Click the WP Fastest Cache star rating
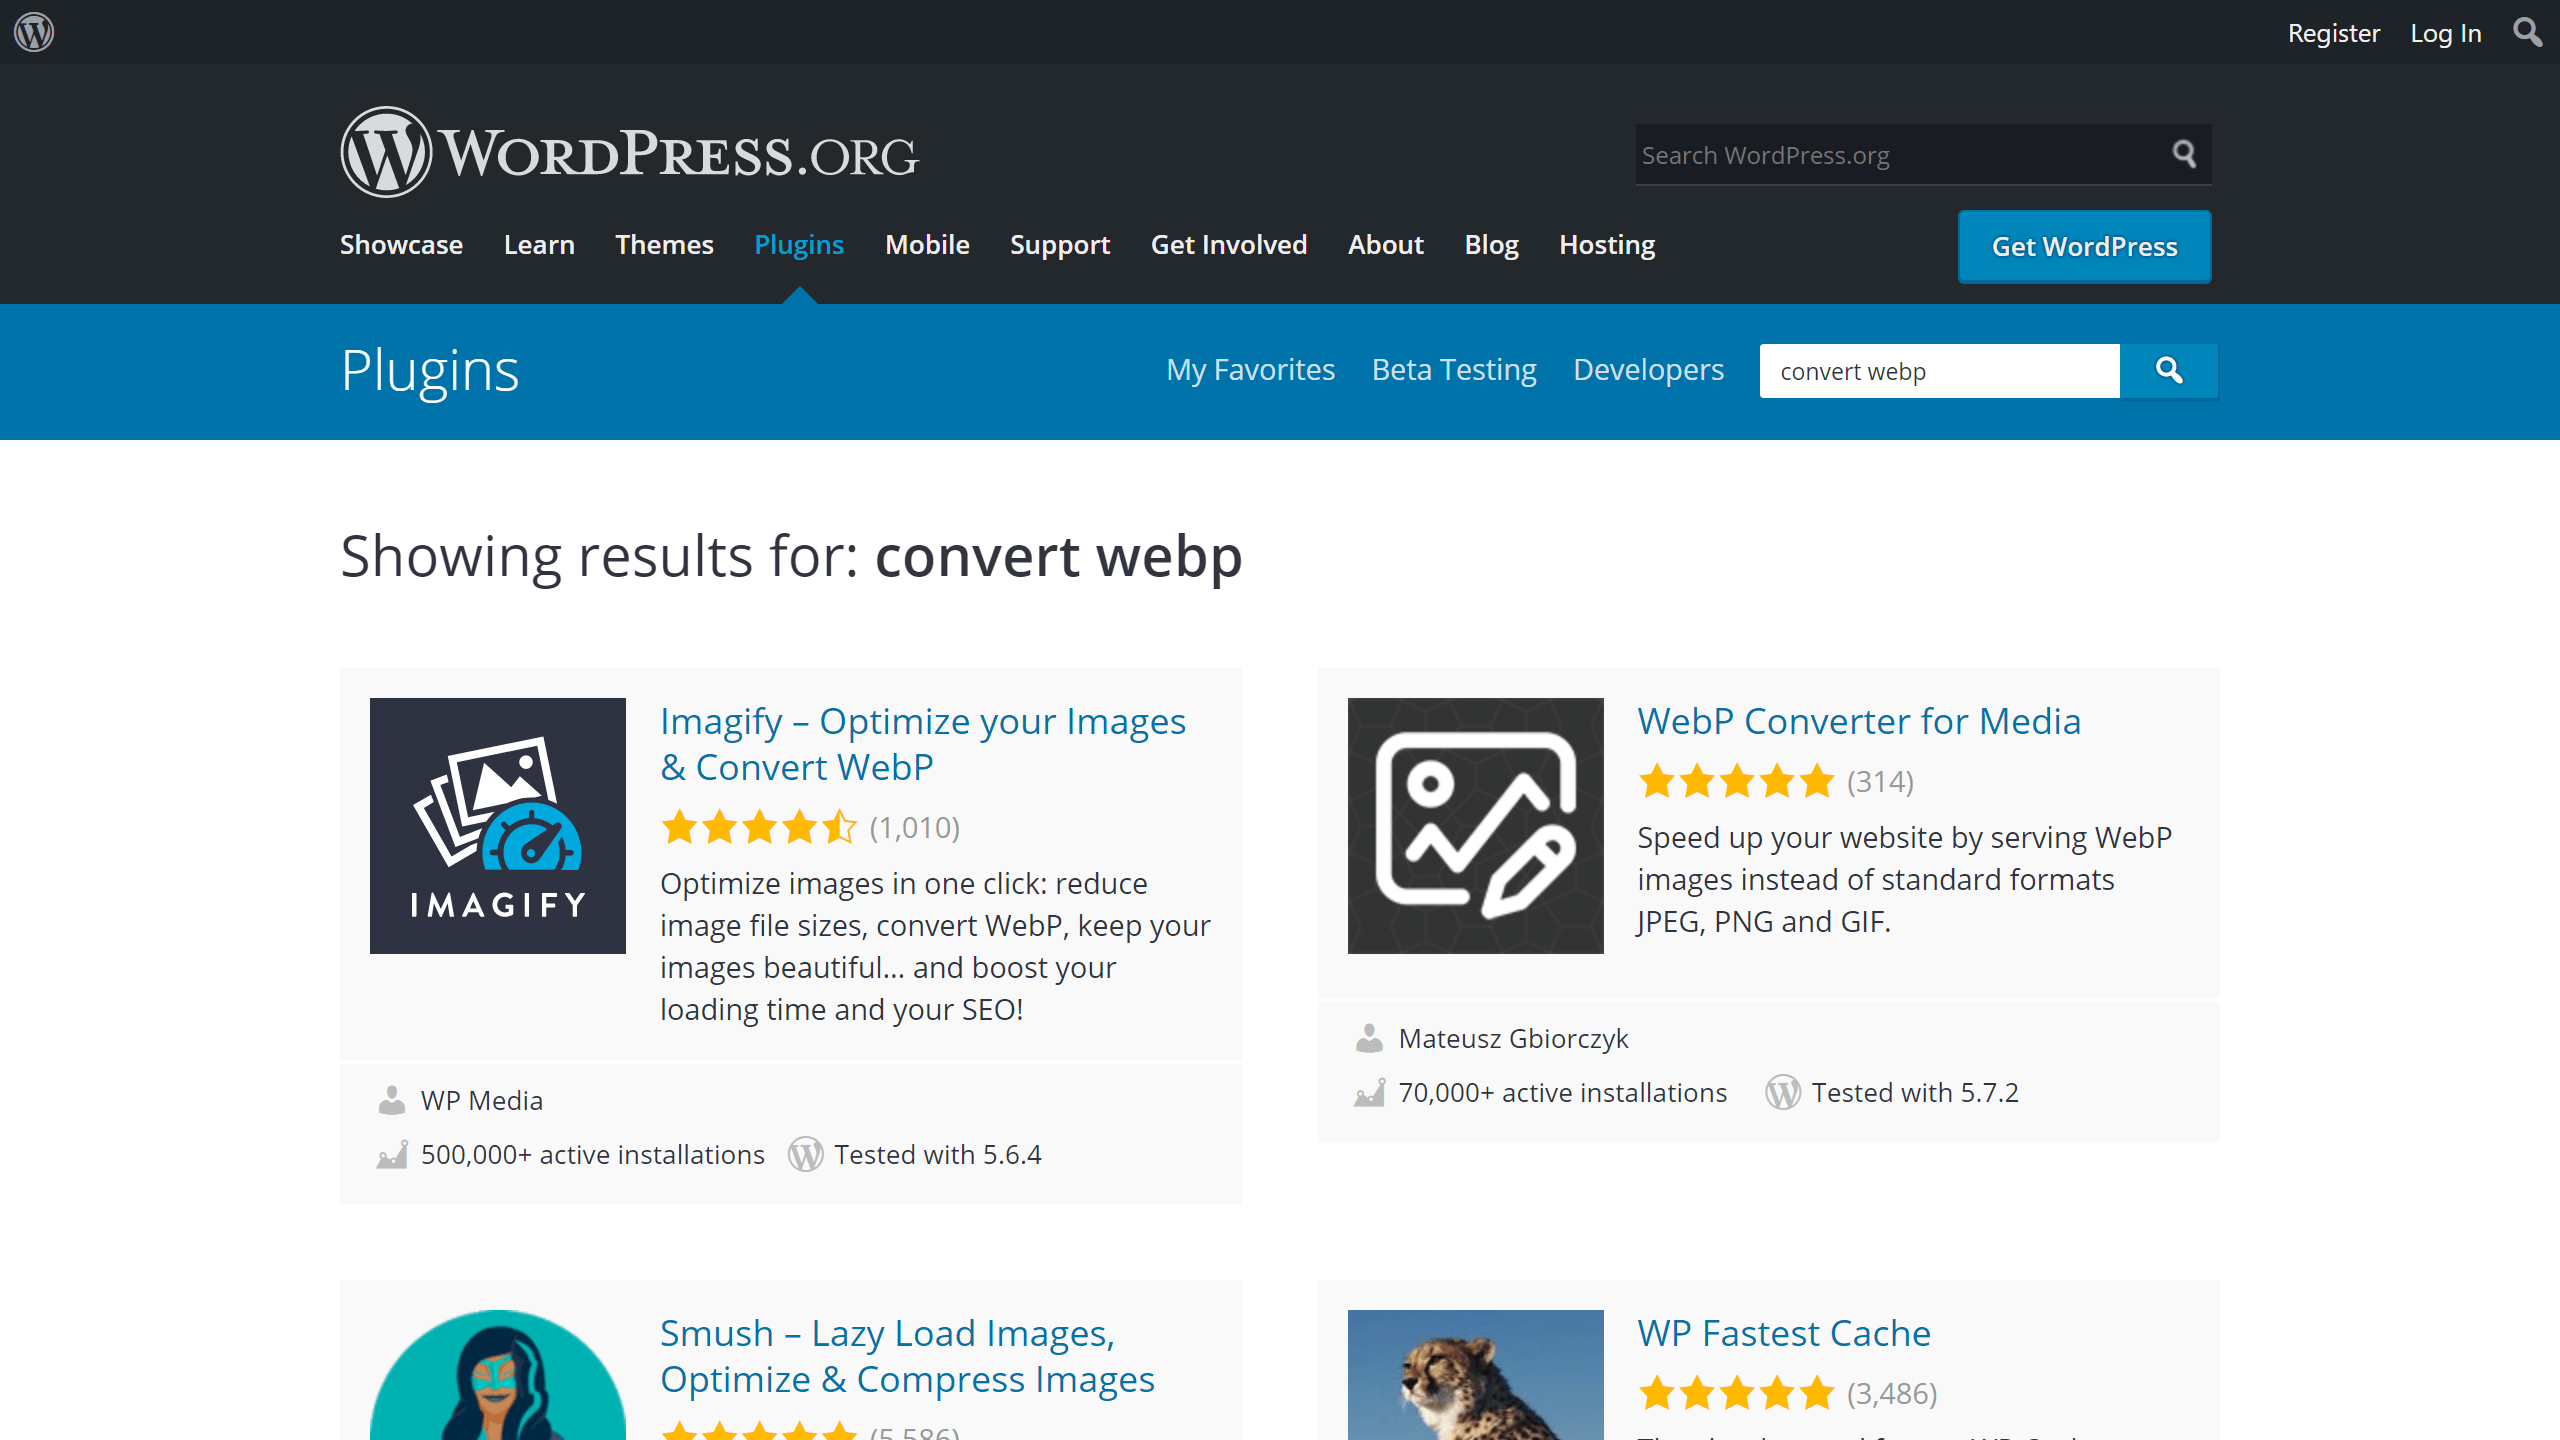 (1736, 1393)
